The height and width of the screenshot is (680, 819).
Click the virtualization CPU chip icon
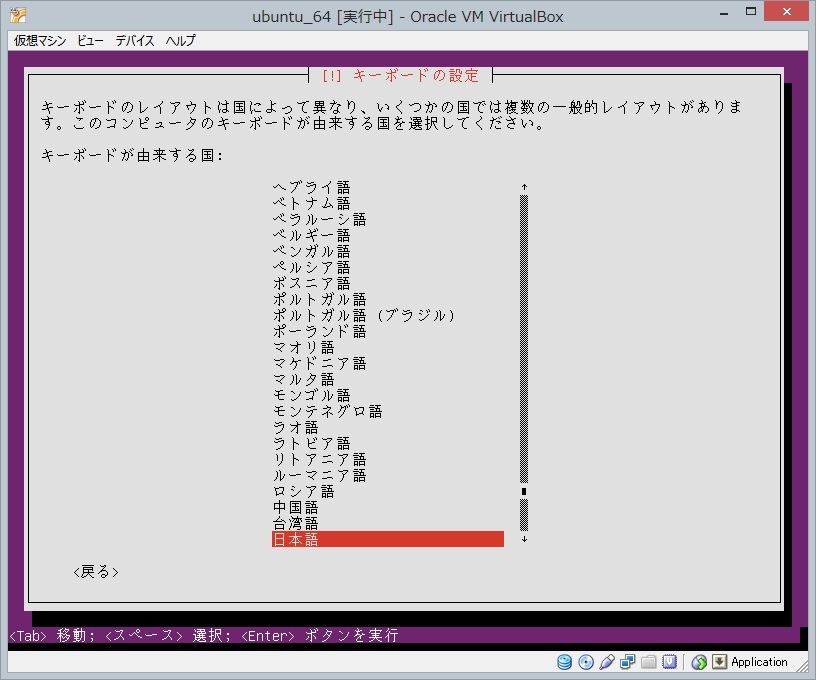point(670,662)
